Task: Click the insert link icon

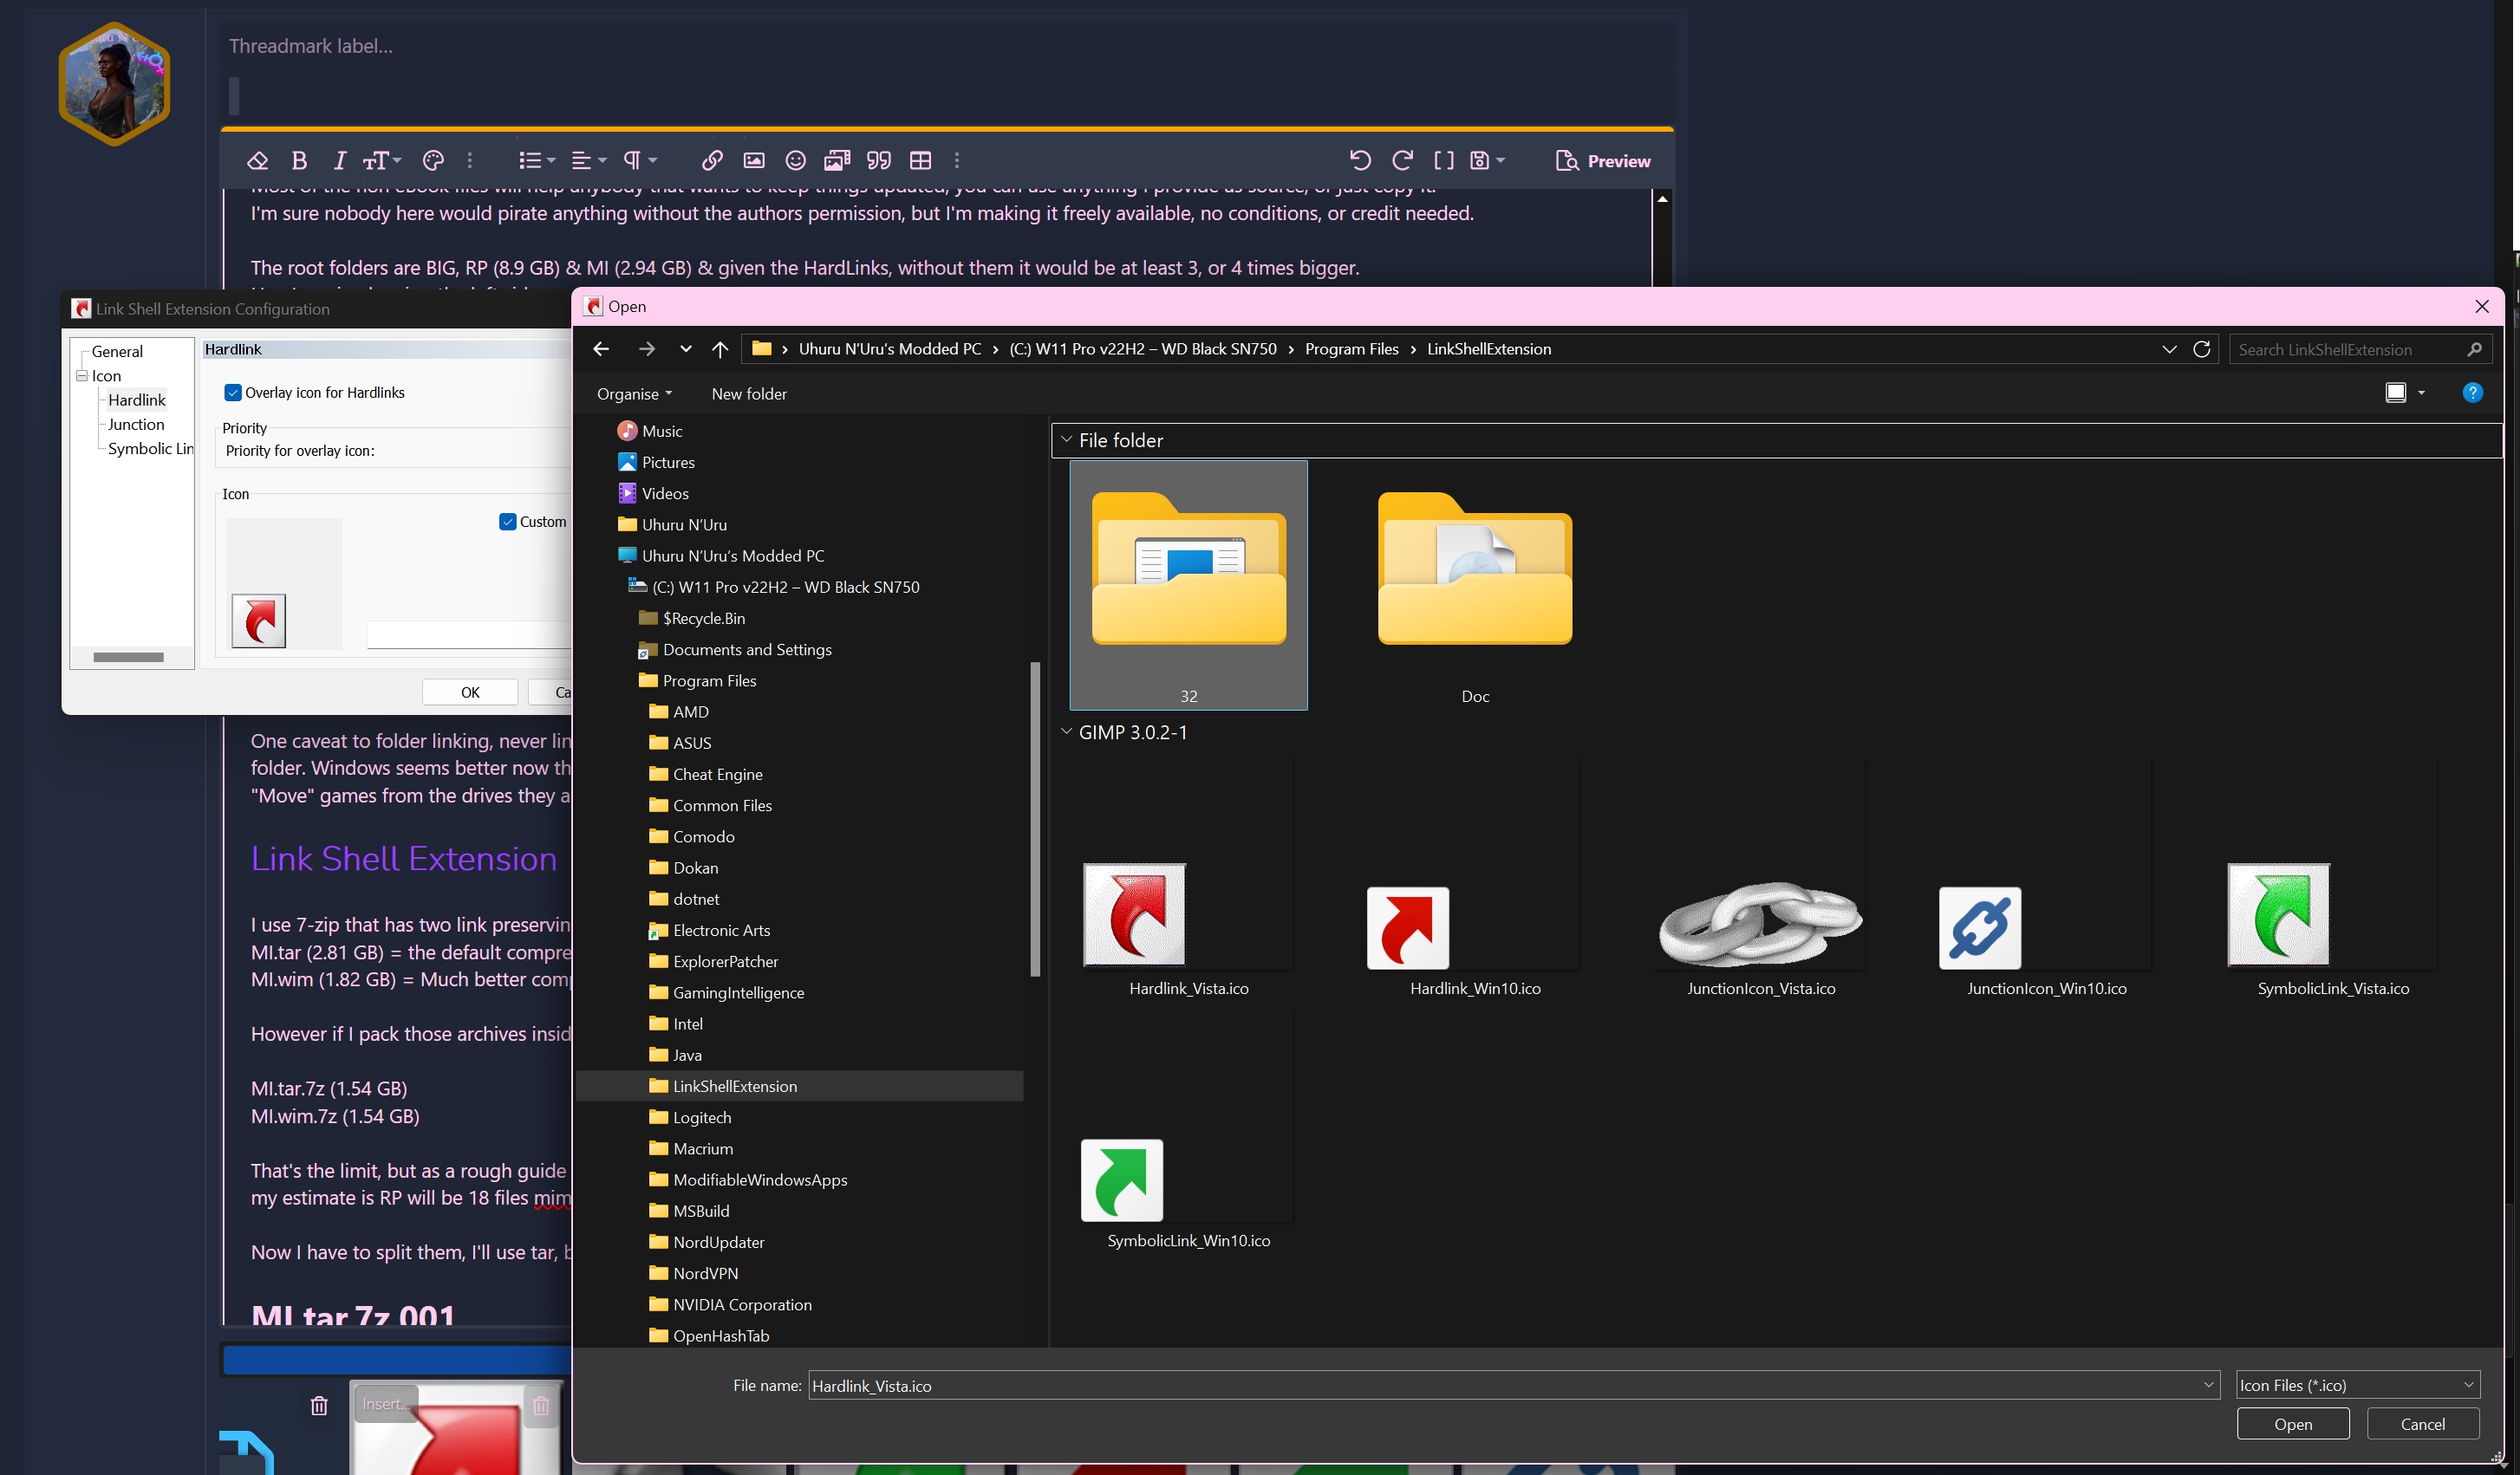Action: (x=712, y=160)
